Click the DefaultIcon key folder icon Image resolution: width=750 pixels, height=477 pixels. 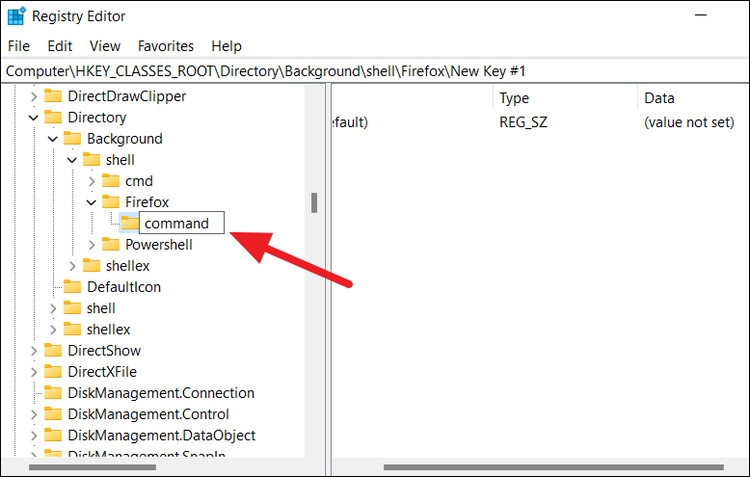pyautogui.click(x=72, y=287)
